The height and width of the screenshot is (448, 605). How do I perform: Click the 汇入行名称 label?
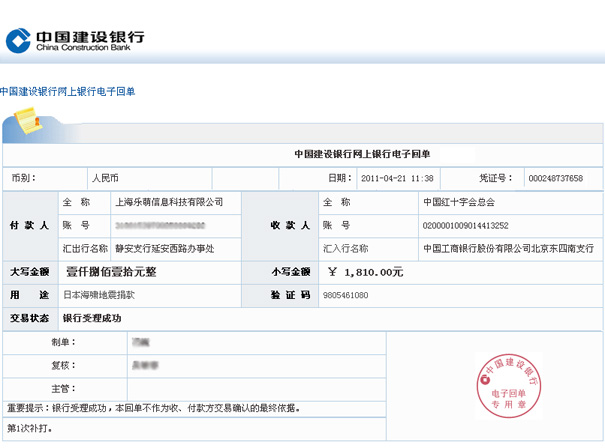[x=346, y=249]
